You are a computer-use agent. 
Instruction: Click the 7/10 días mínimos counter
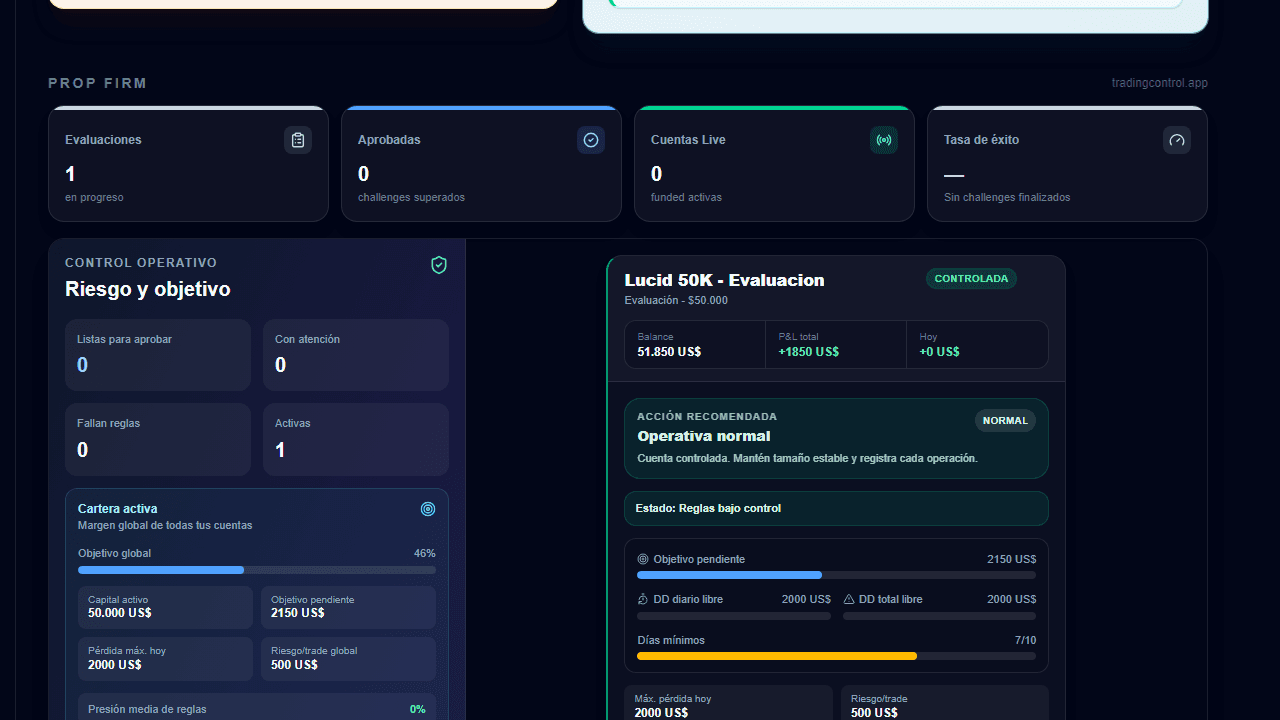1025,640
